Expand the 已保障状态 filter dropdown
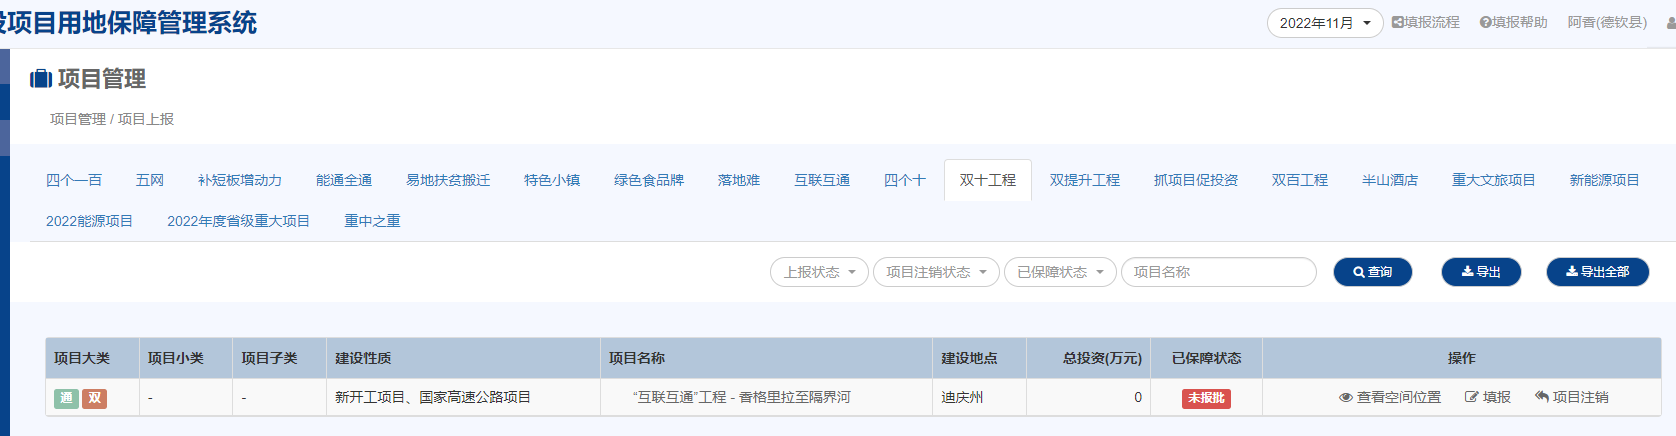This screenshot has height=436, width=1676. click(x=1059, y=272)
